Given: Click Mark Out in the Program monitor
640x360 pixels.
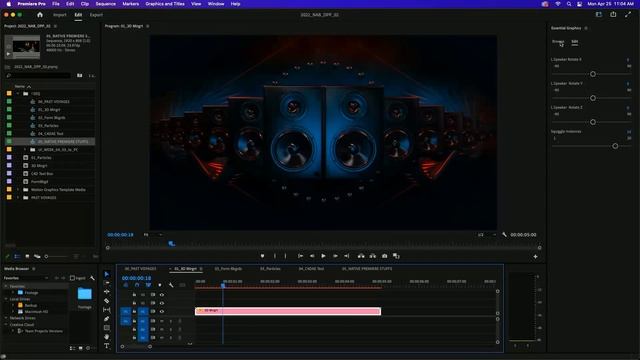Looking at the screenshot, I should 285,256.
